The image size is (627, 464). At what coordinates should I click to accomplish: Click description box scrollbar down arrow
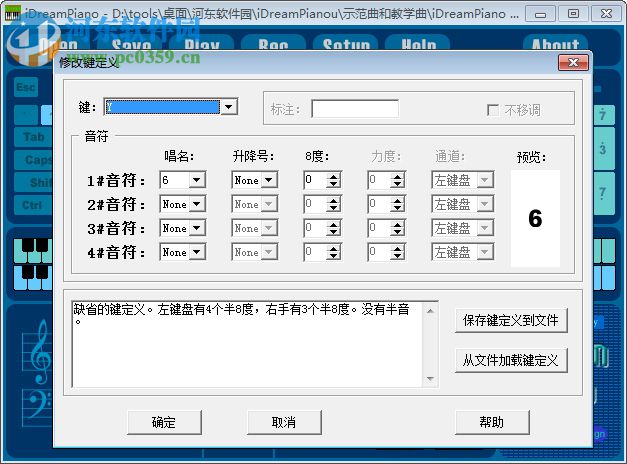pyautogui.click(x=430, y=378)
